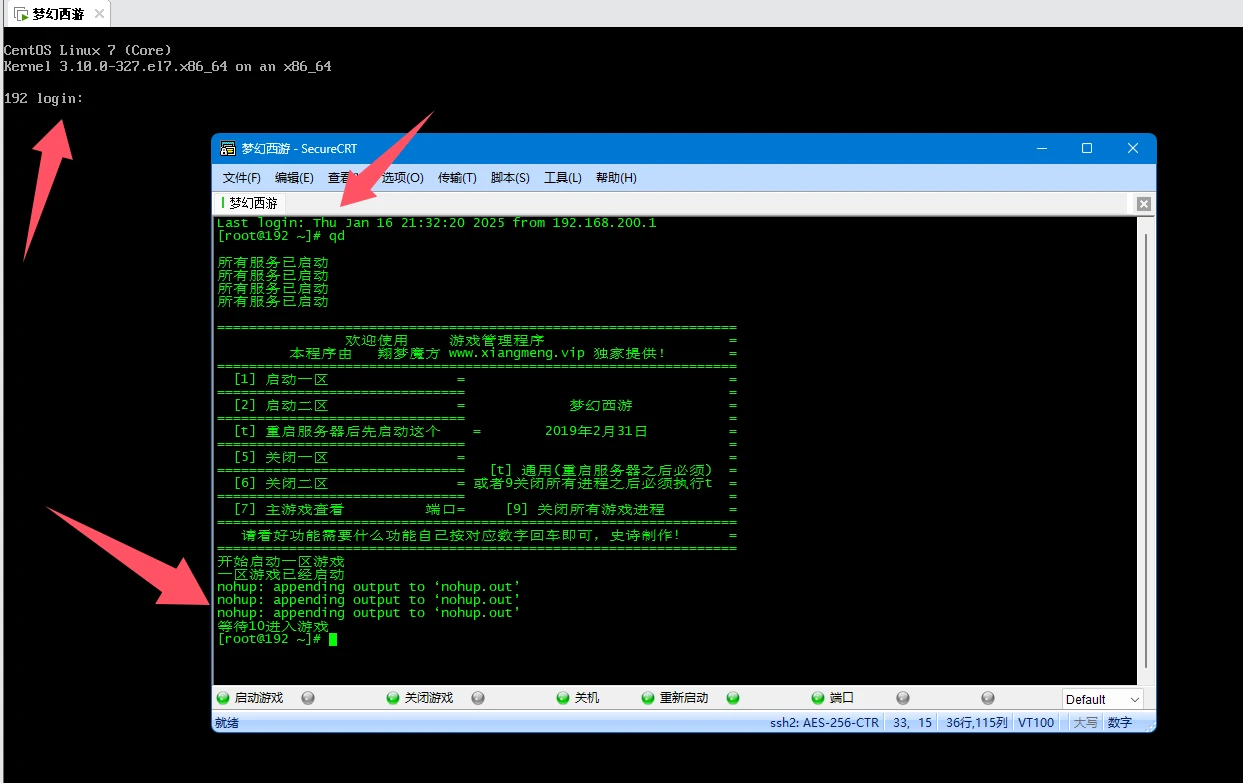Click the '[root@192 ~]# qd' command line
This screenshot has height=783, width=1243.
pos(281,236)
